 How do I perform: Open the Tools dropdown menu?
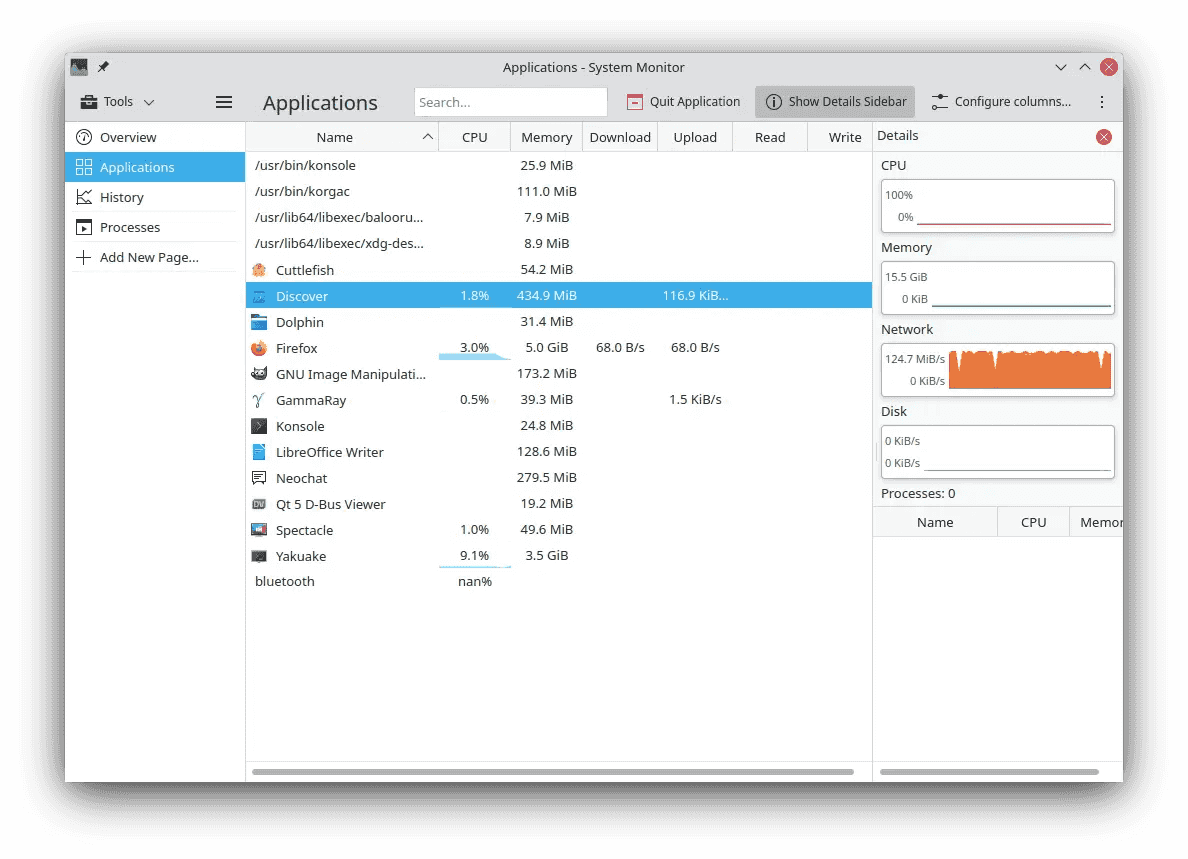(x=116, y=101)
